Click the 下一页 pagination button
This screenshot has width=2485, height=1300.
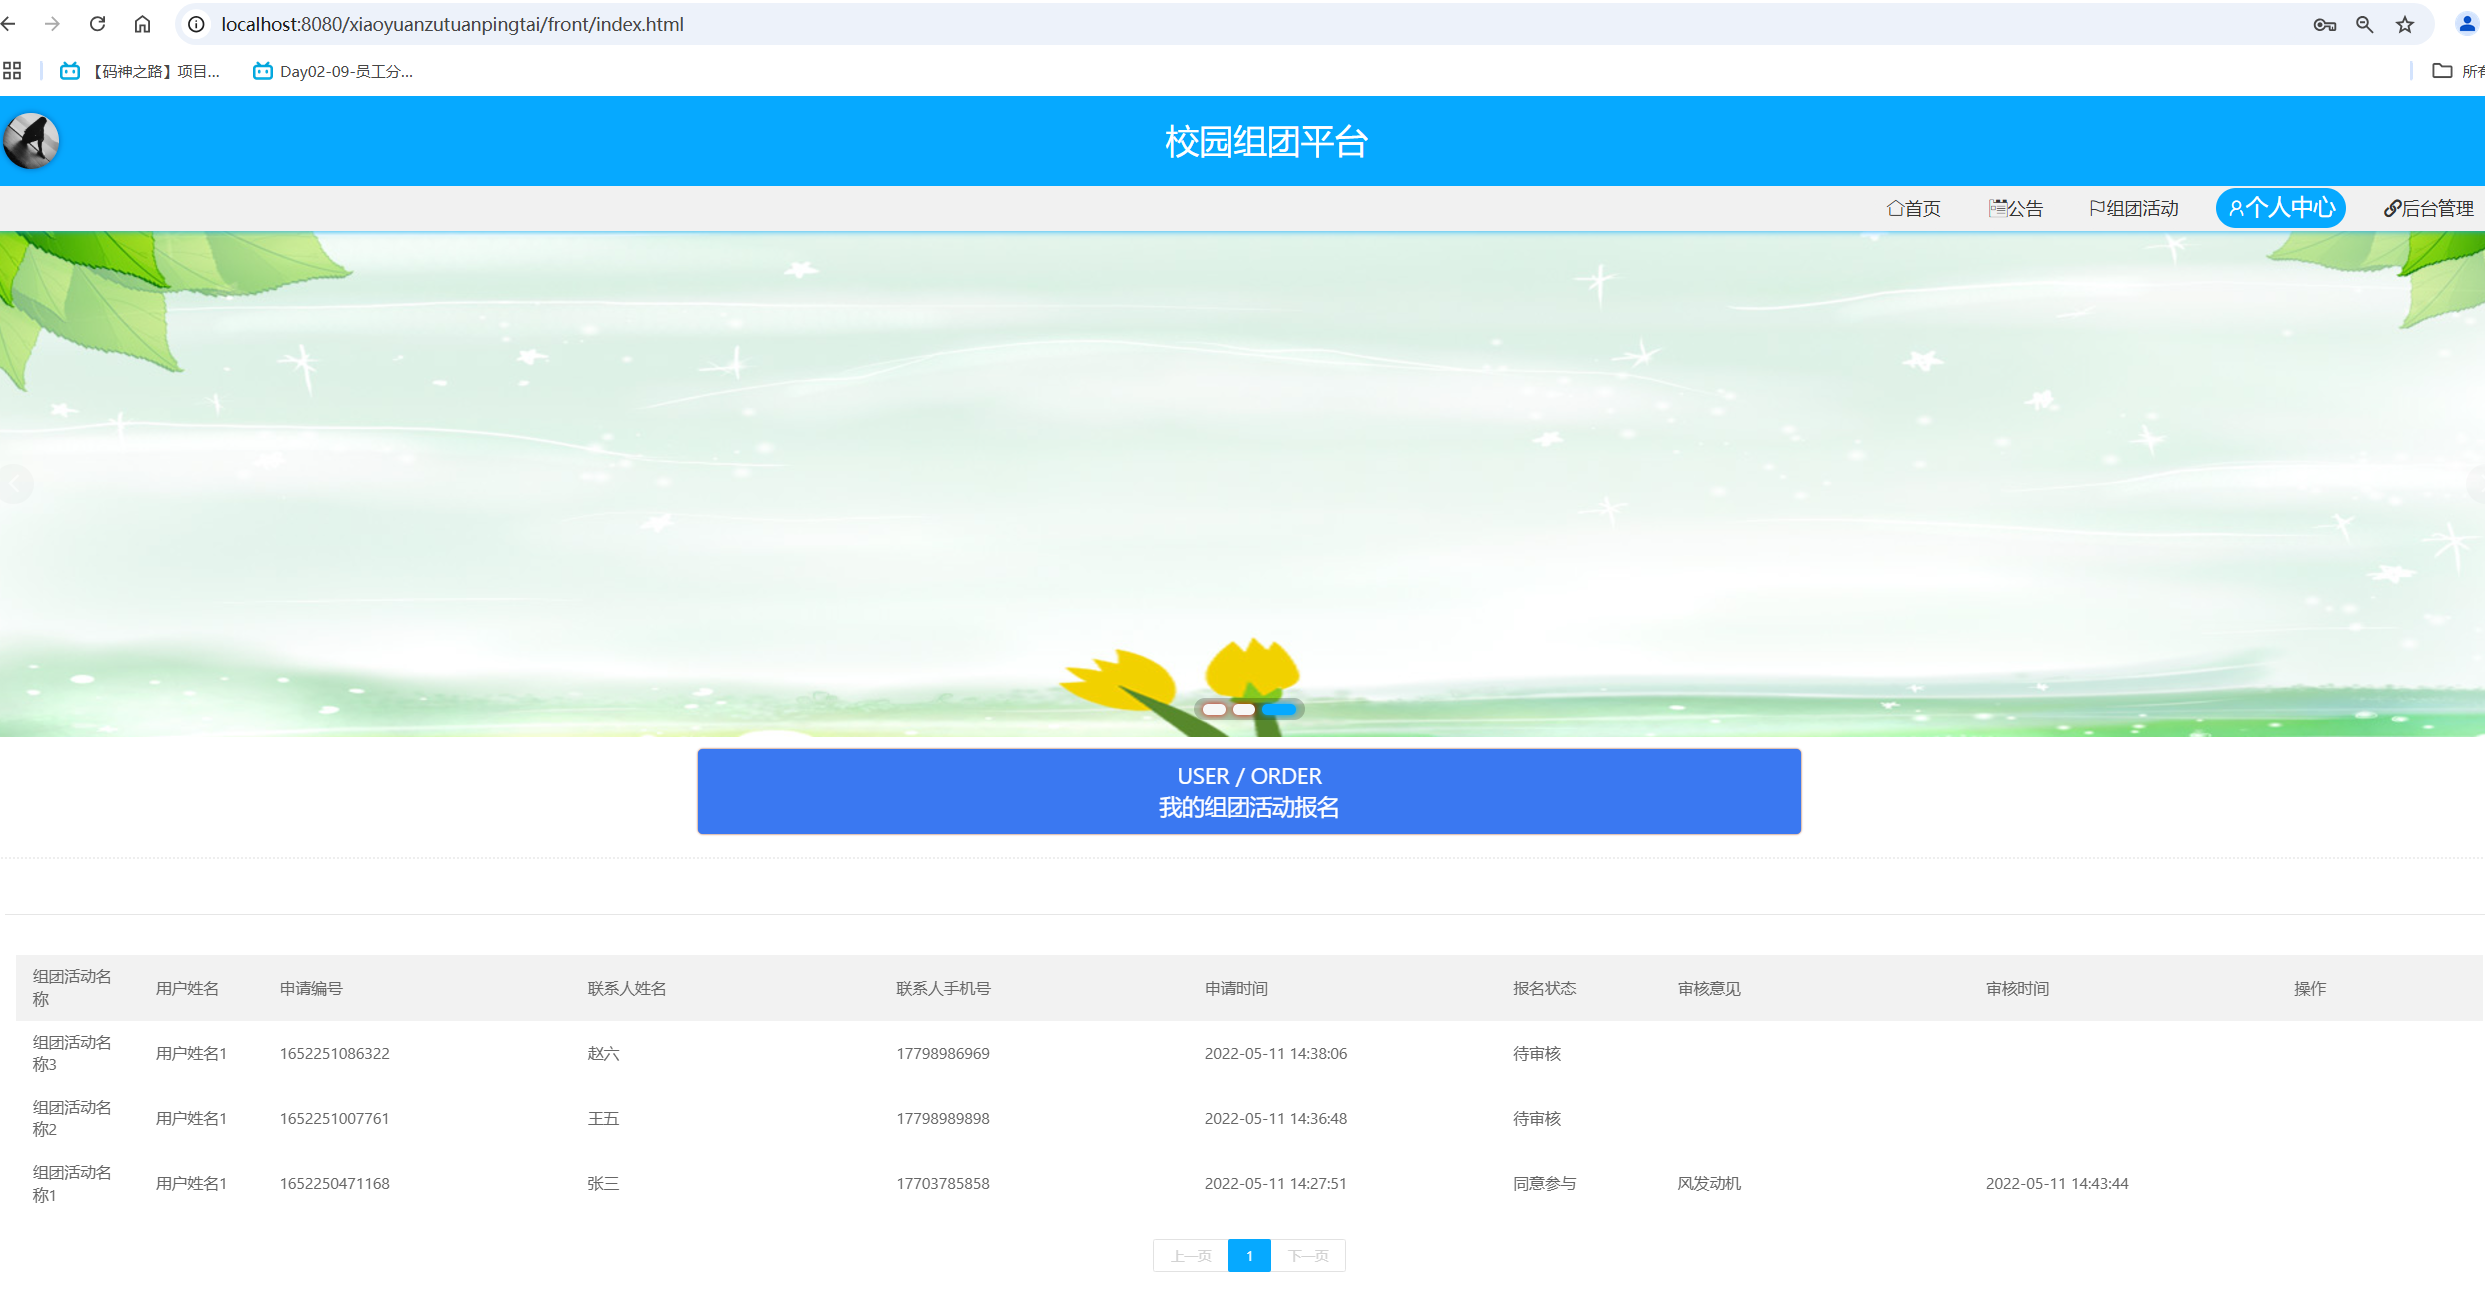point(1308,1256)
